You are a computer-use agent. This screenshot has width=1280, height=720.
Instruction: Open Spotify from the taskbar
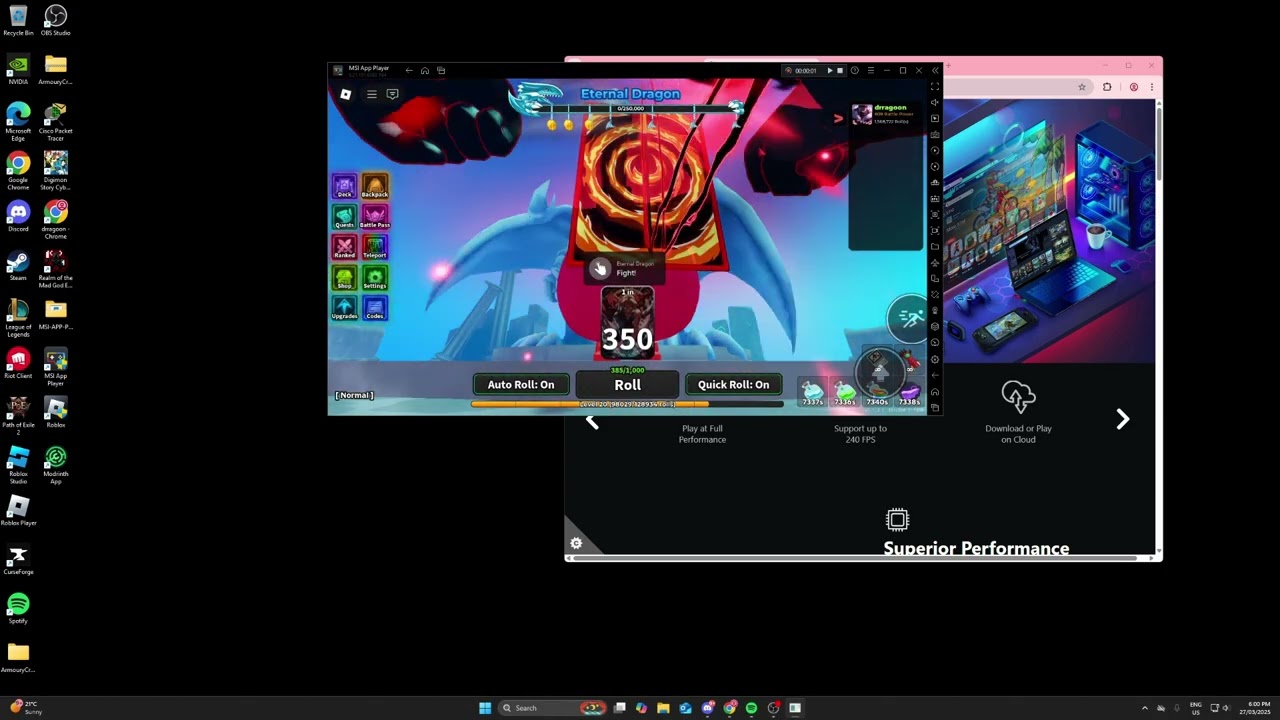click(751, 708)
